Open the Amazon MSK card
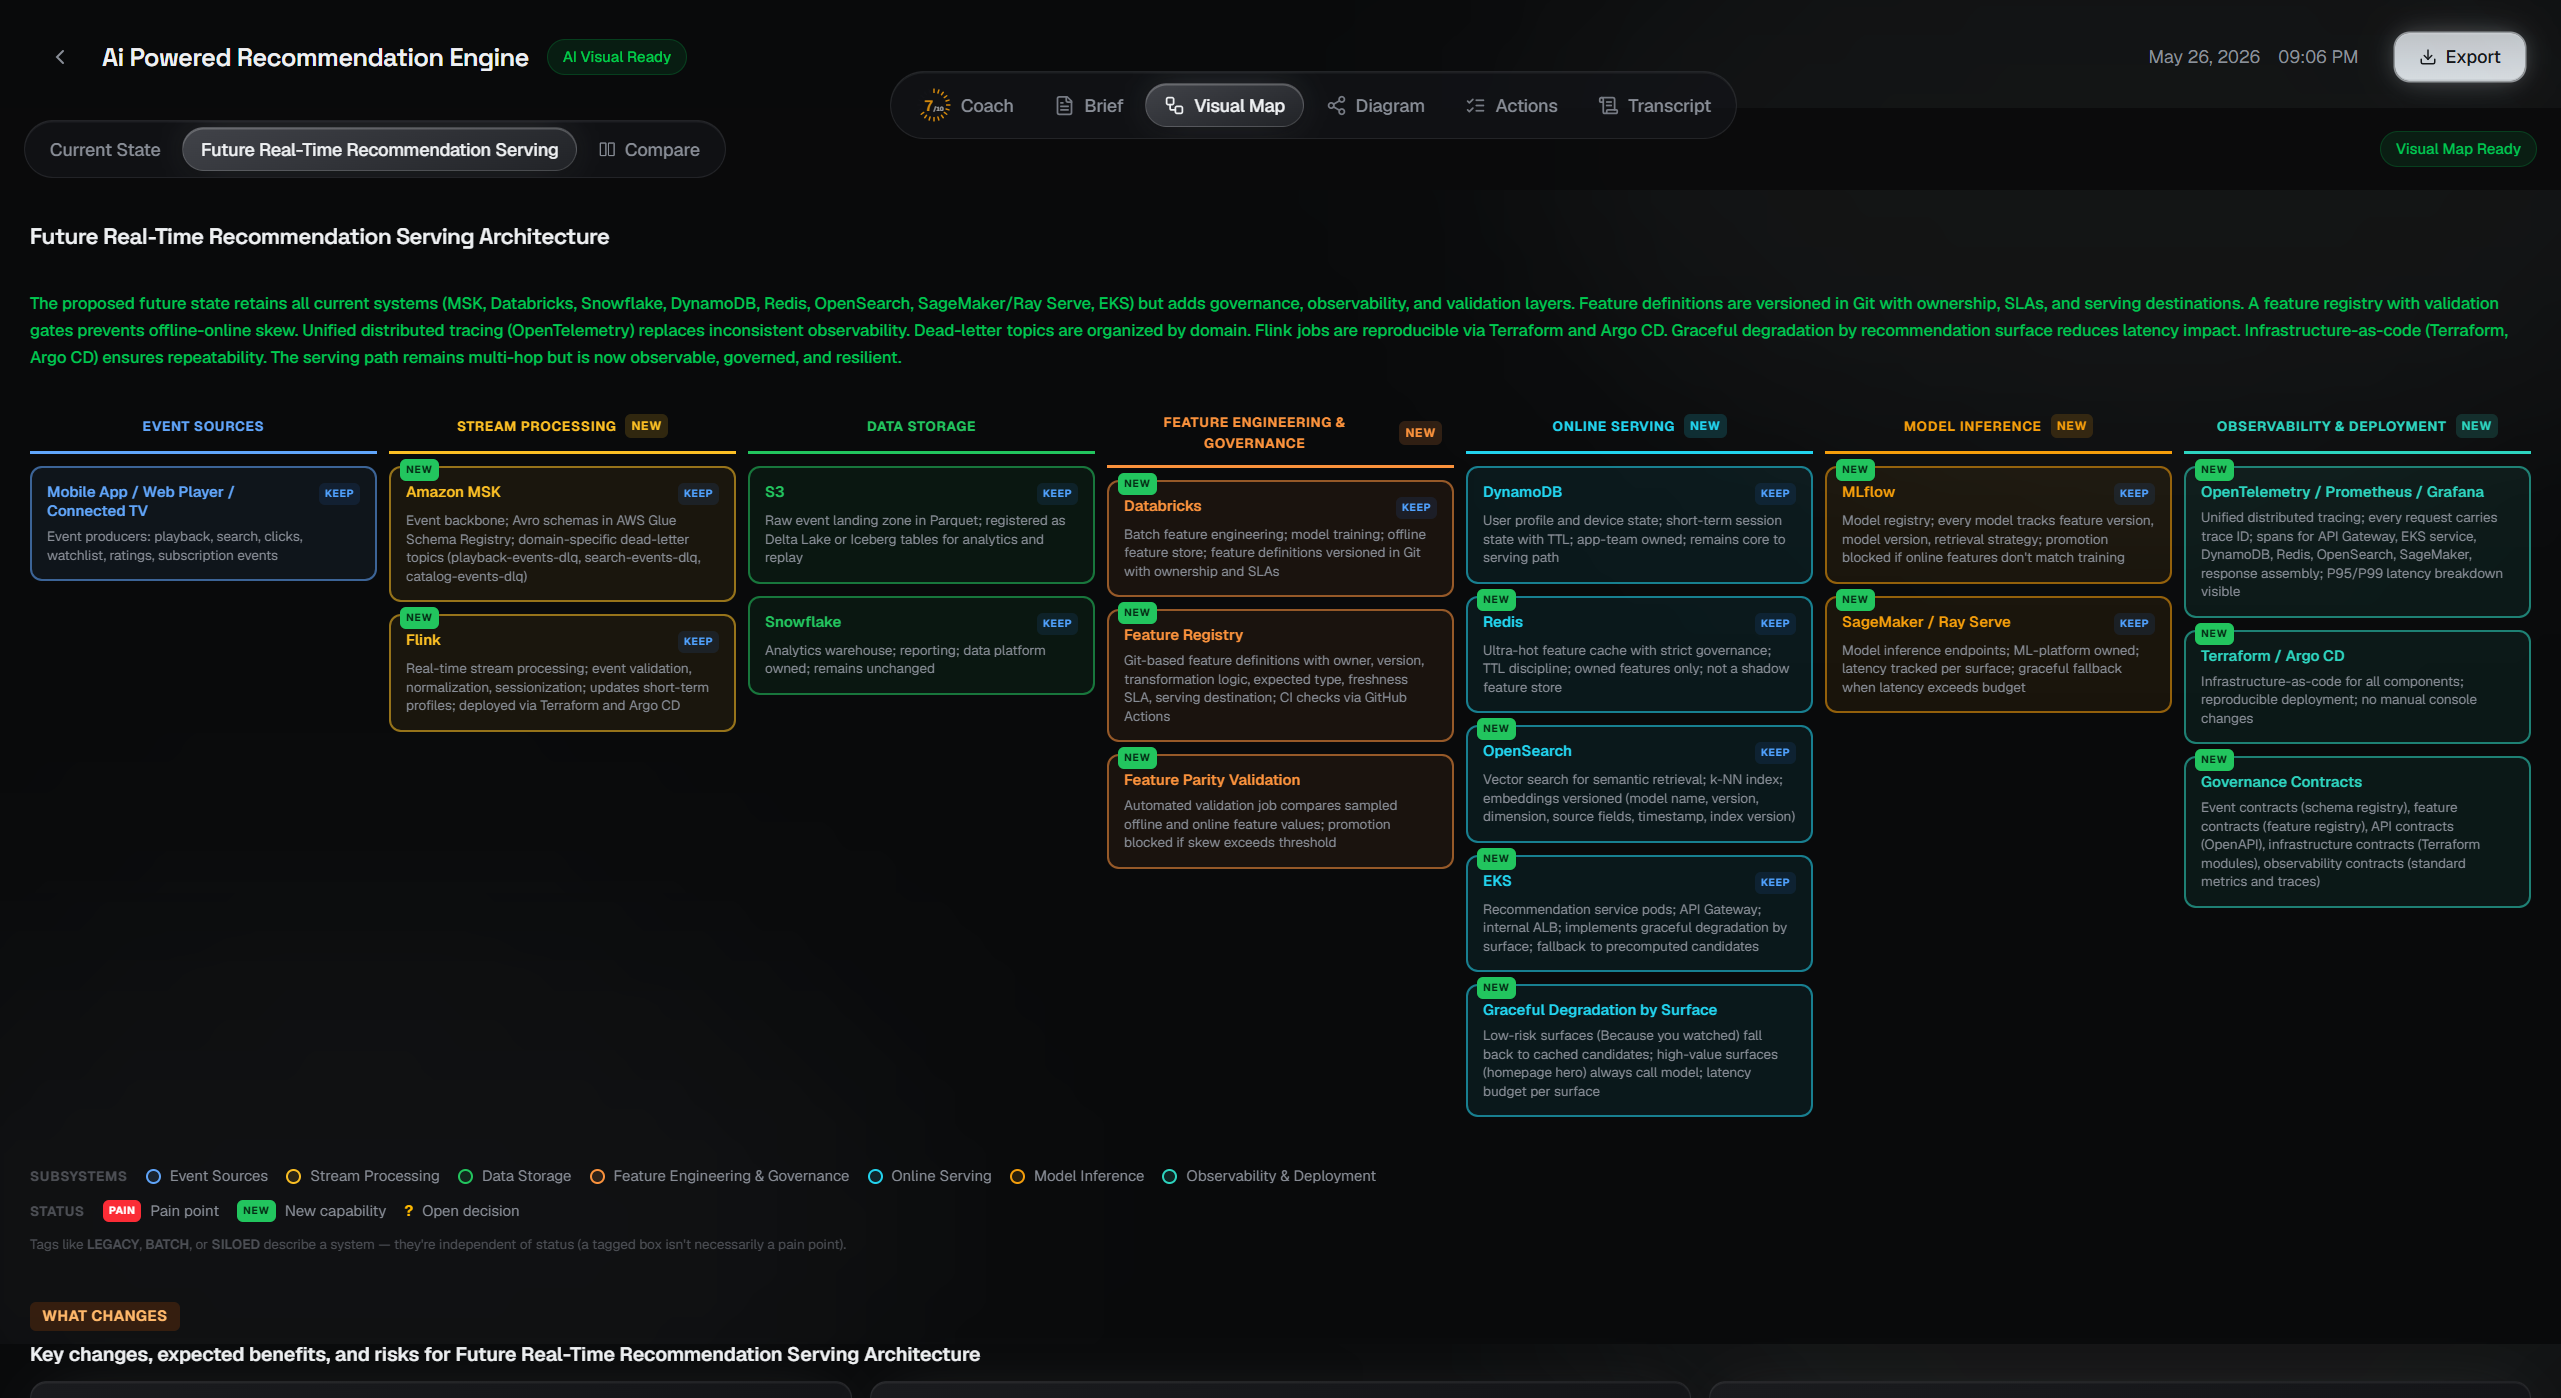Screen dimensions: 2561x1398 [x=562, y=534]
